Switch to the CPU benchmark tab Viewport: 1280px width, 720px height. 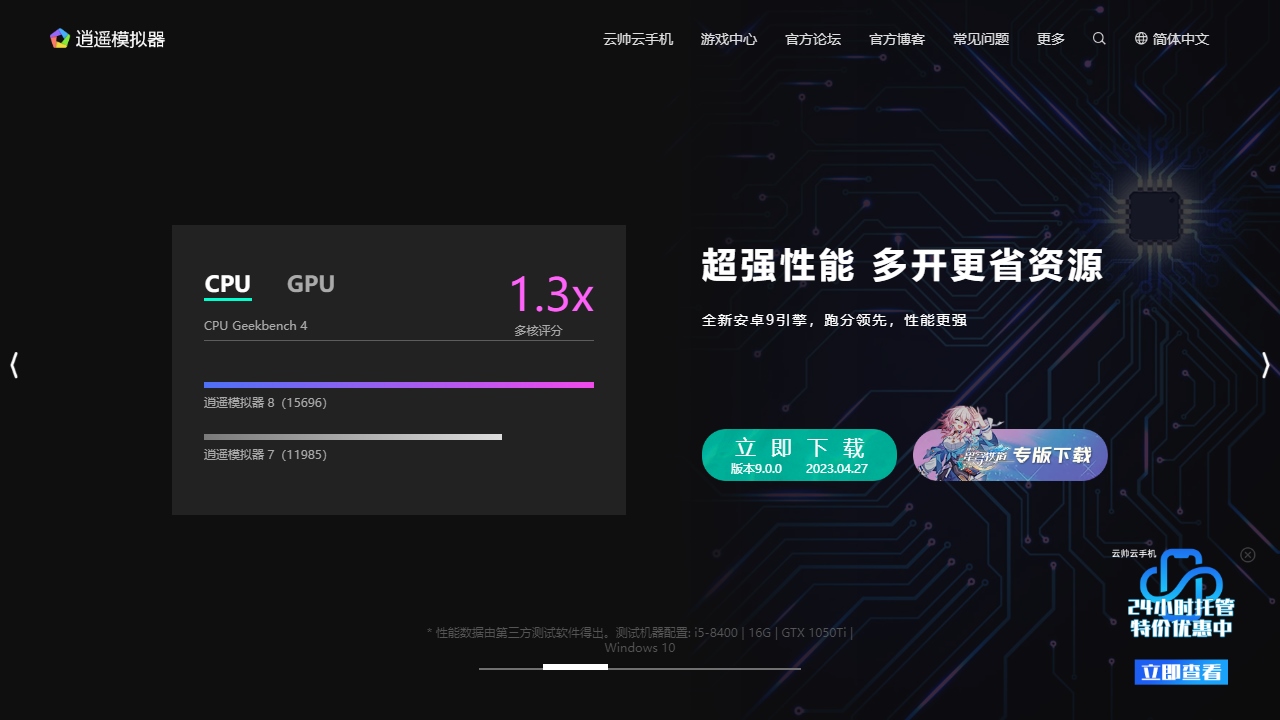point(228,285)
